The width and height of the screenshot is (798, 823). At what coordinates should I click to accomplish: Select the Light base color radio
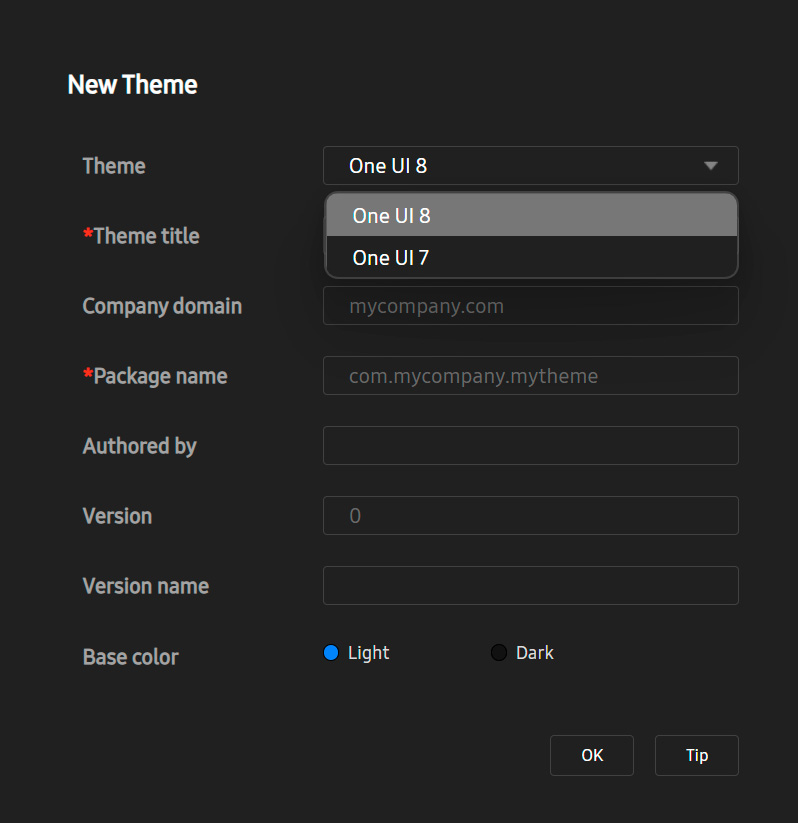pos(331,652)
